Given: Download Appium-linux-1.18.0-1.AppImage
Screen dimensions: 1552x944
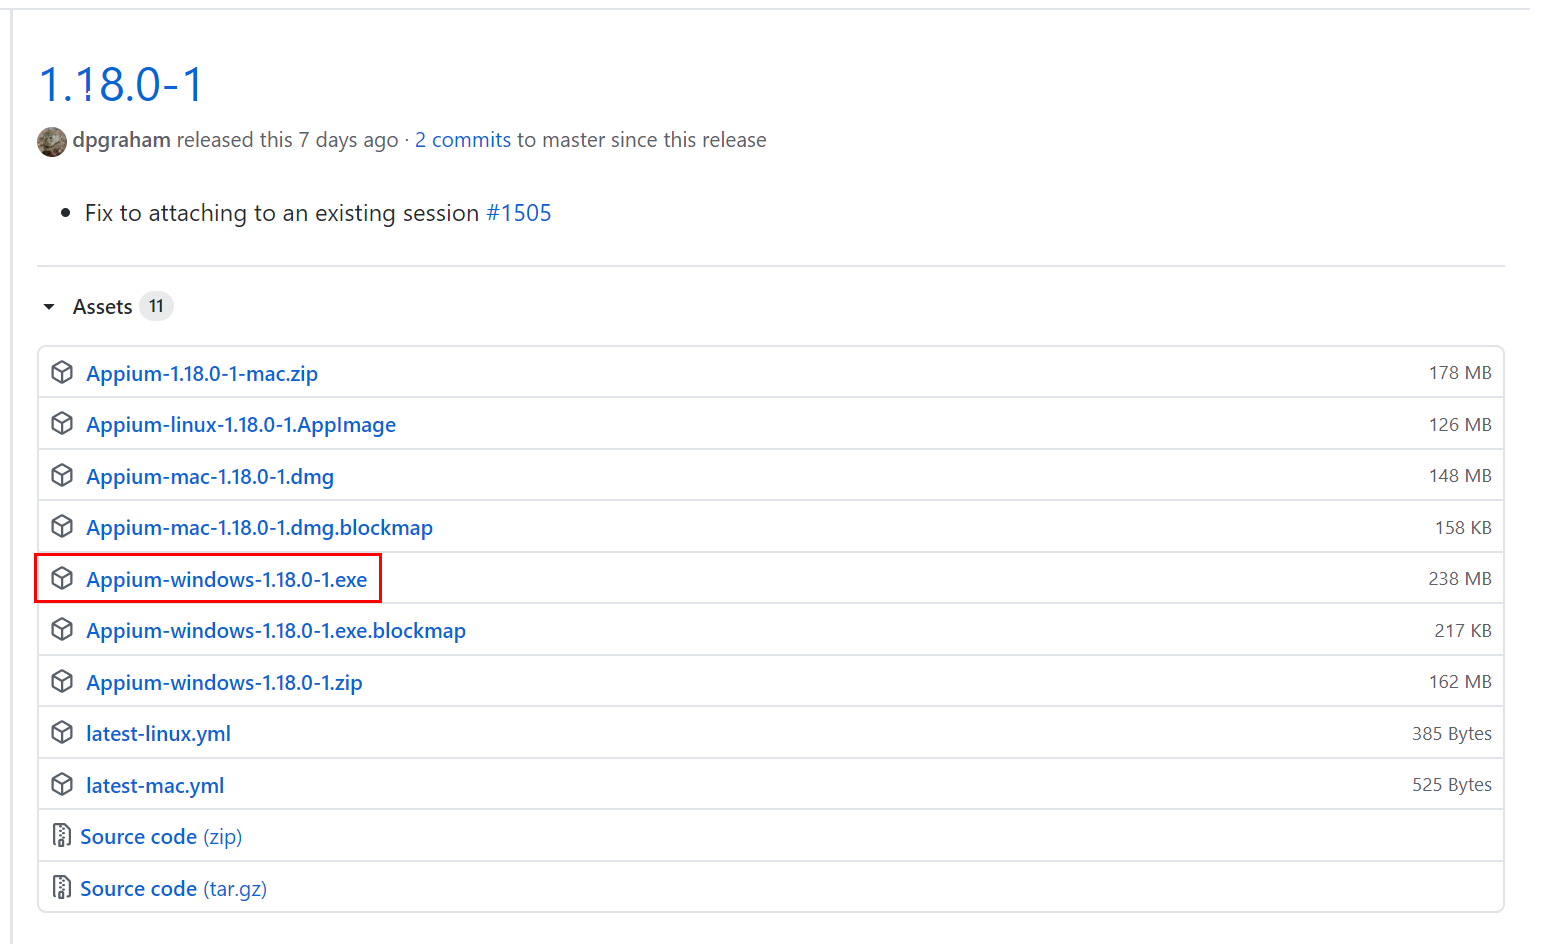Looking at the screenshot, I should (241, 425).
